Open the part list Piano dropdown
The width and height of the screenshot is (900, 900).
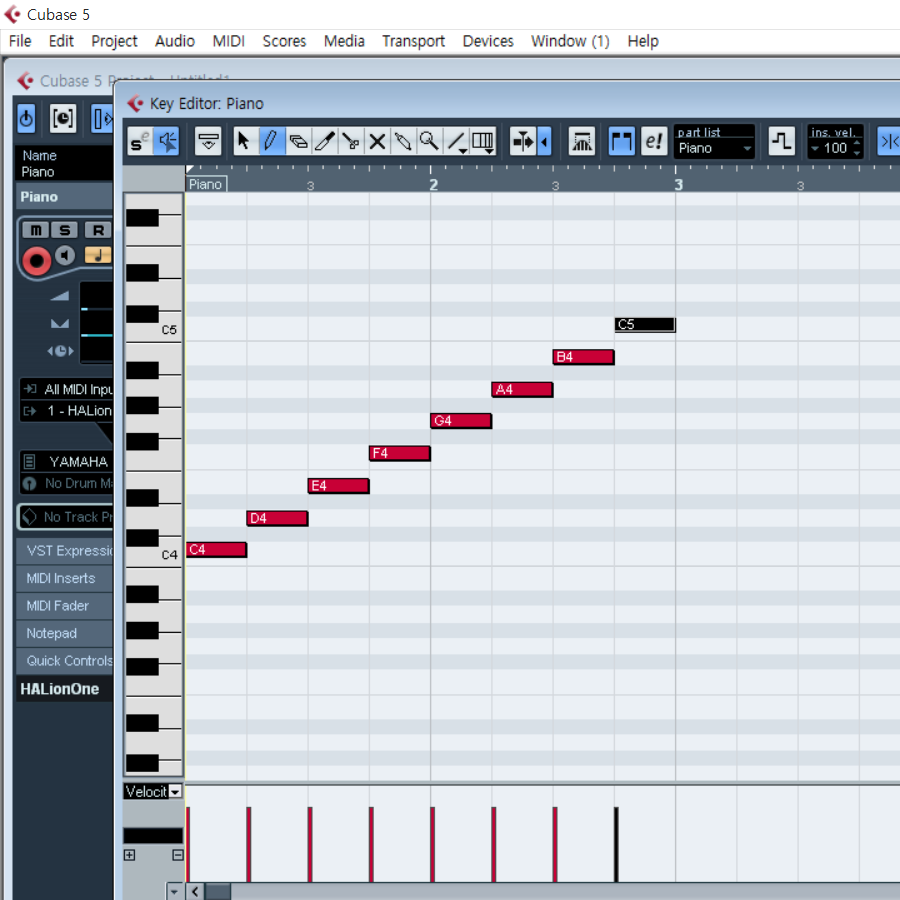point(715,148)
